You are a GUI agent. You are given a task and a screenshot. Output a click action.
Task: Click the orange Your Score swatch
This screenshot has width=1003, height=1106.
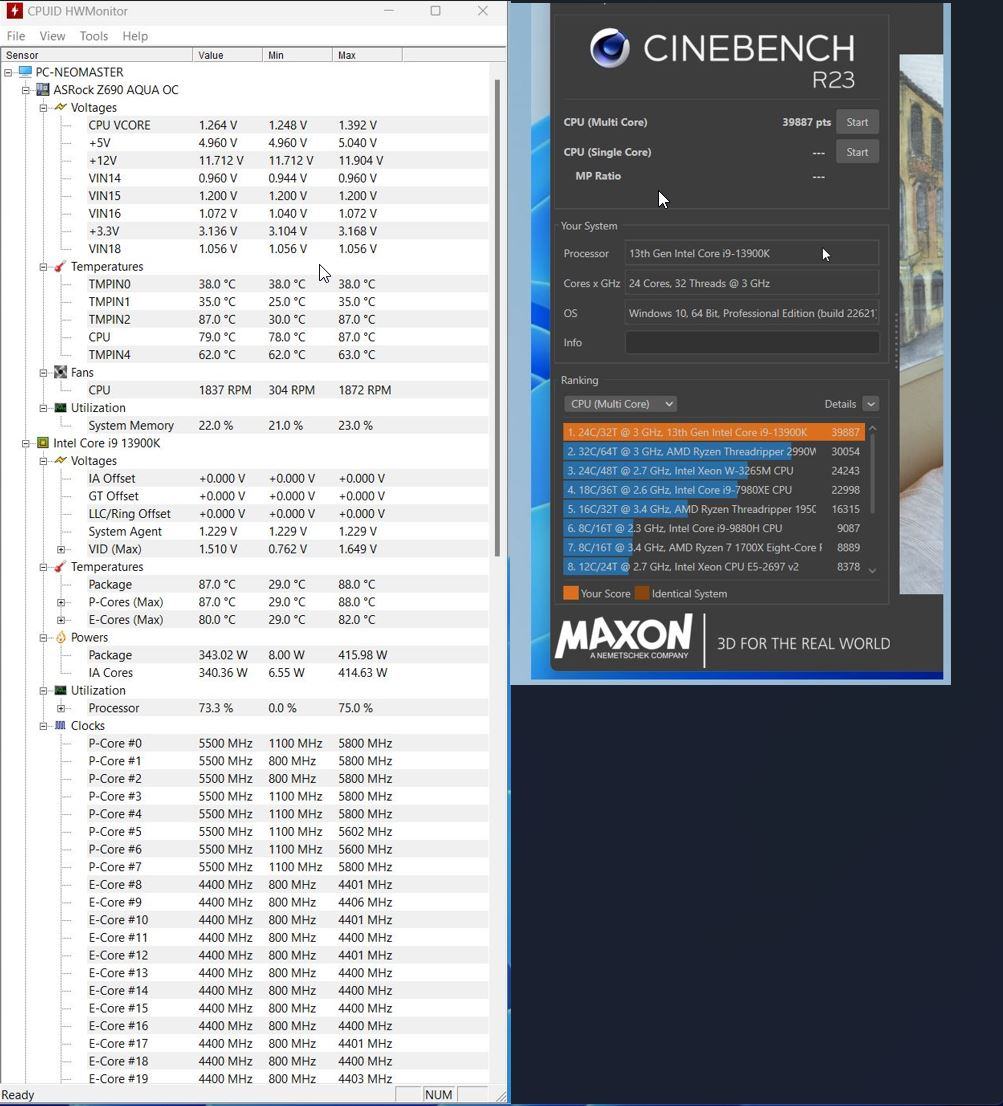click(x=571, y=593)
